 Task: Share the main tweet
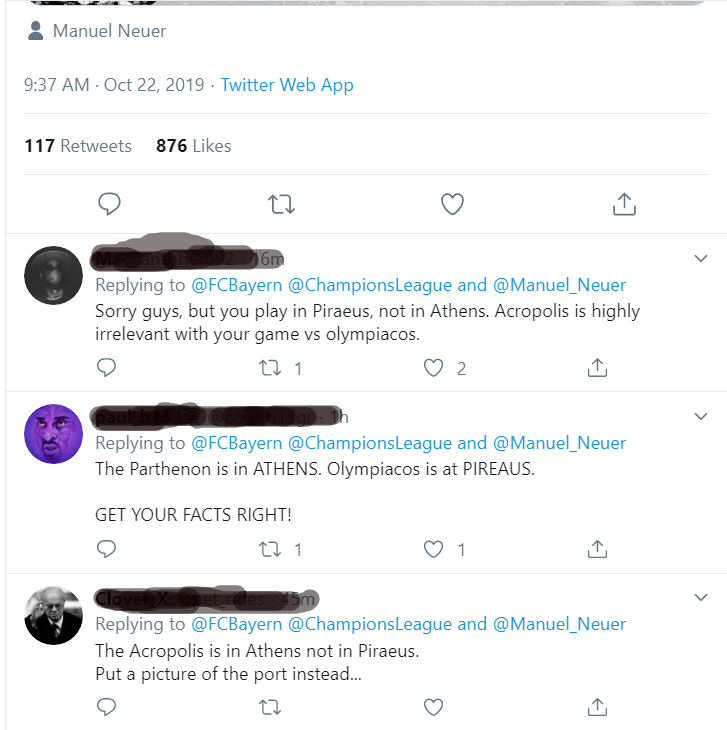click(624, 205)
